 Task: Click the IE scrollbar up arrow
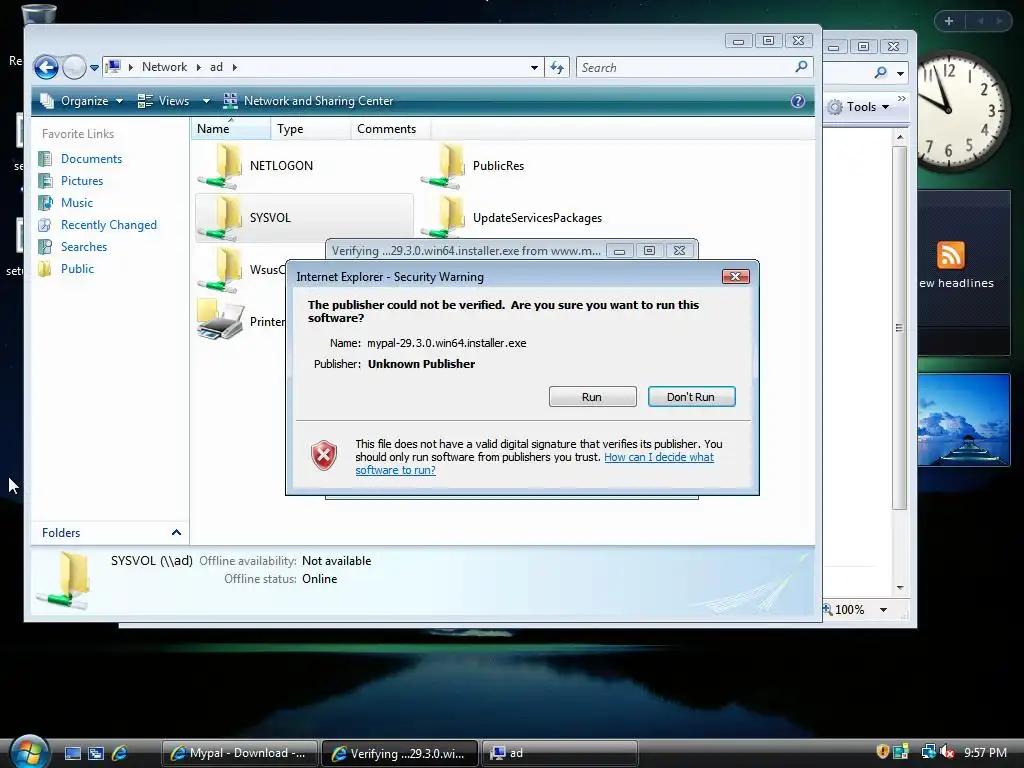point(900,137)
